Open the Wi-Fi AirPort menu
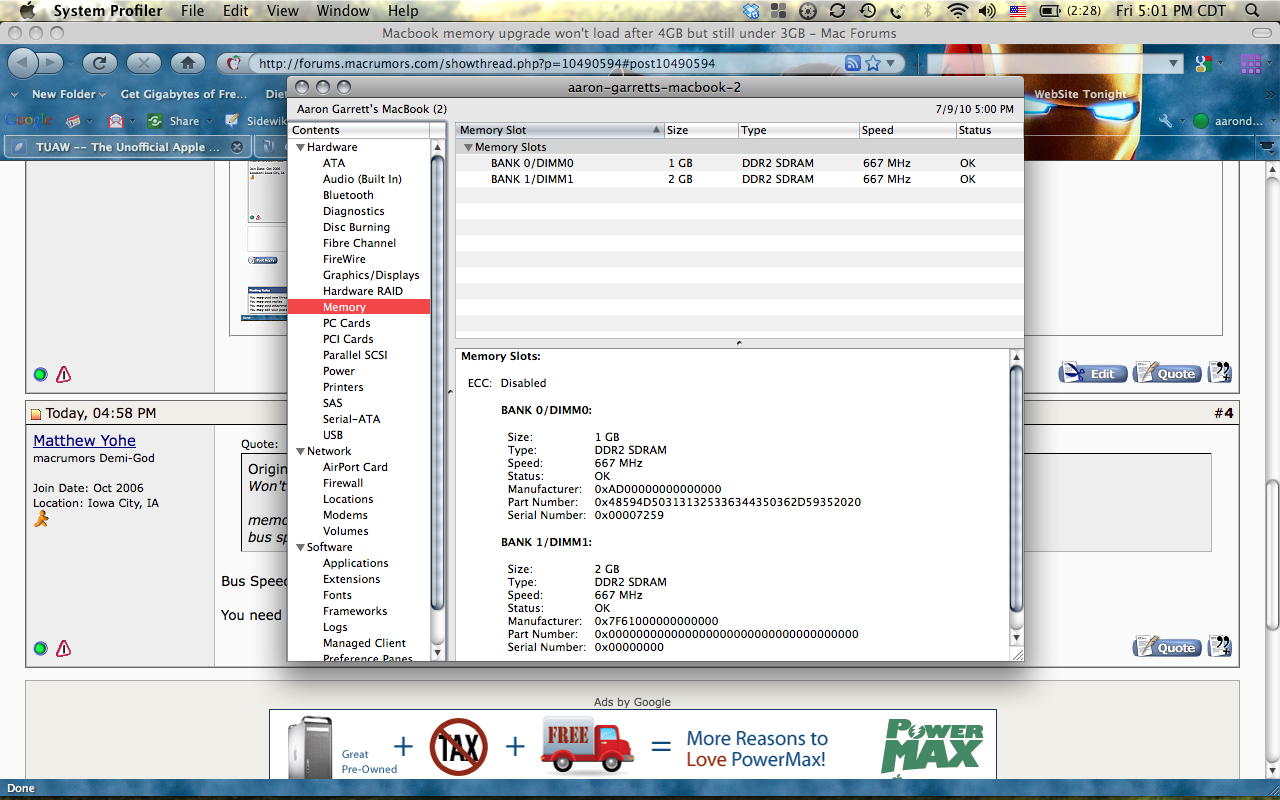Image resolution: width=1280 pixels, height=800 pixels. tap(958, 11)
